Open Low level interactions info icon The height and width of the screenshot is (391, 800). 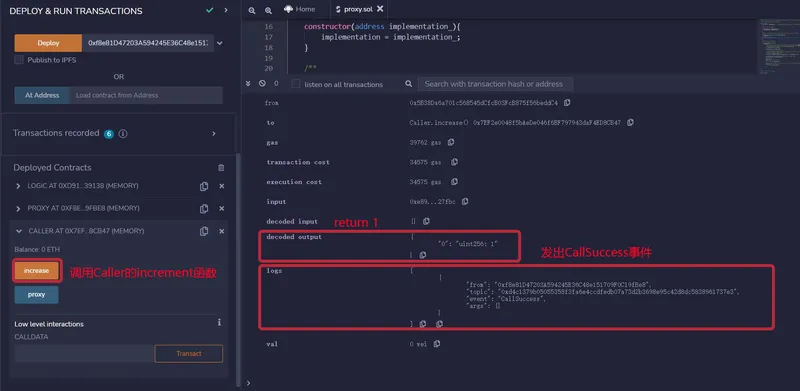(219, 323)
